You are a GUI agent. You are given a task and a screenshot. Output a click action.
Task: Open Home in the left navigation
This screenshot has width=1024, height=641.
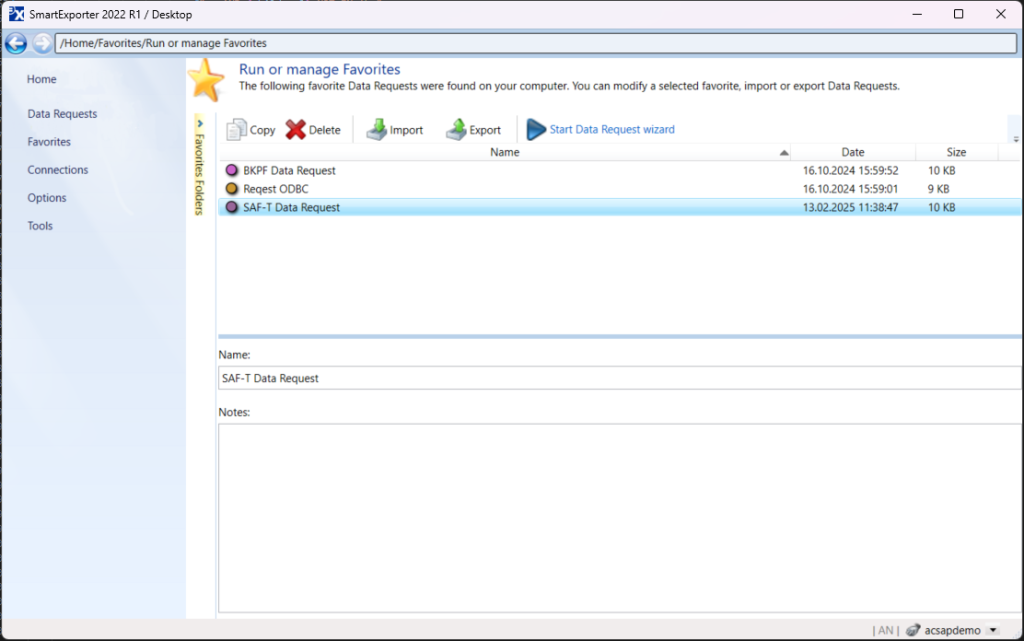pos(42,79)
